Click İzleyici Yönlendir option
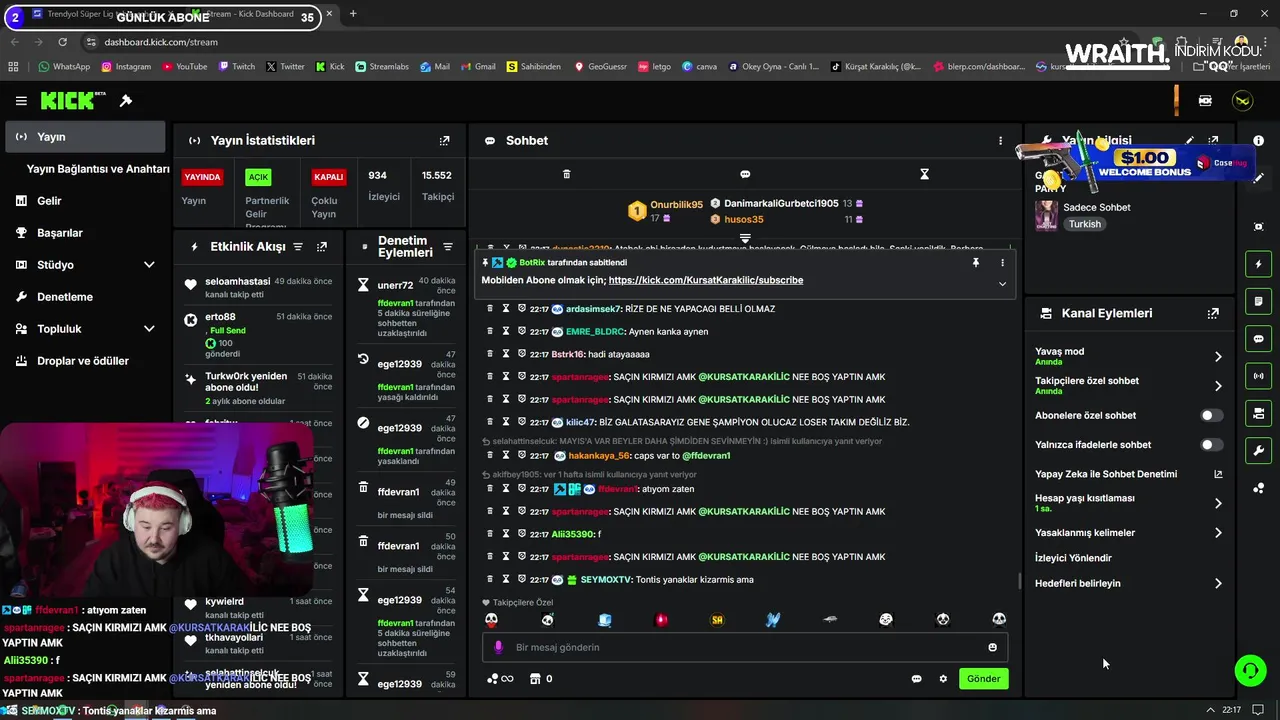The image size is (1280, 720). coord(1073,558)
